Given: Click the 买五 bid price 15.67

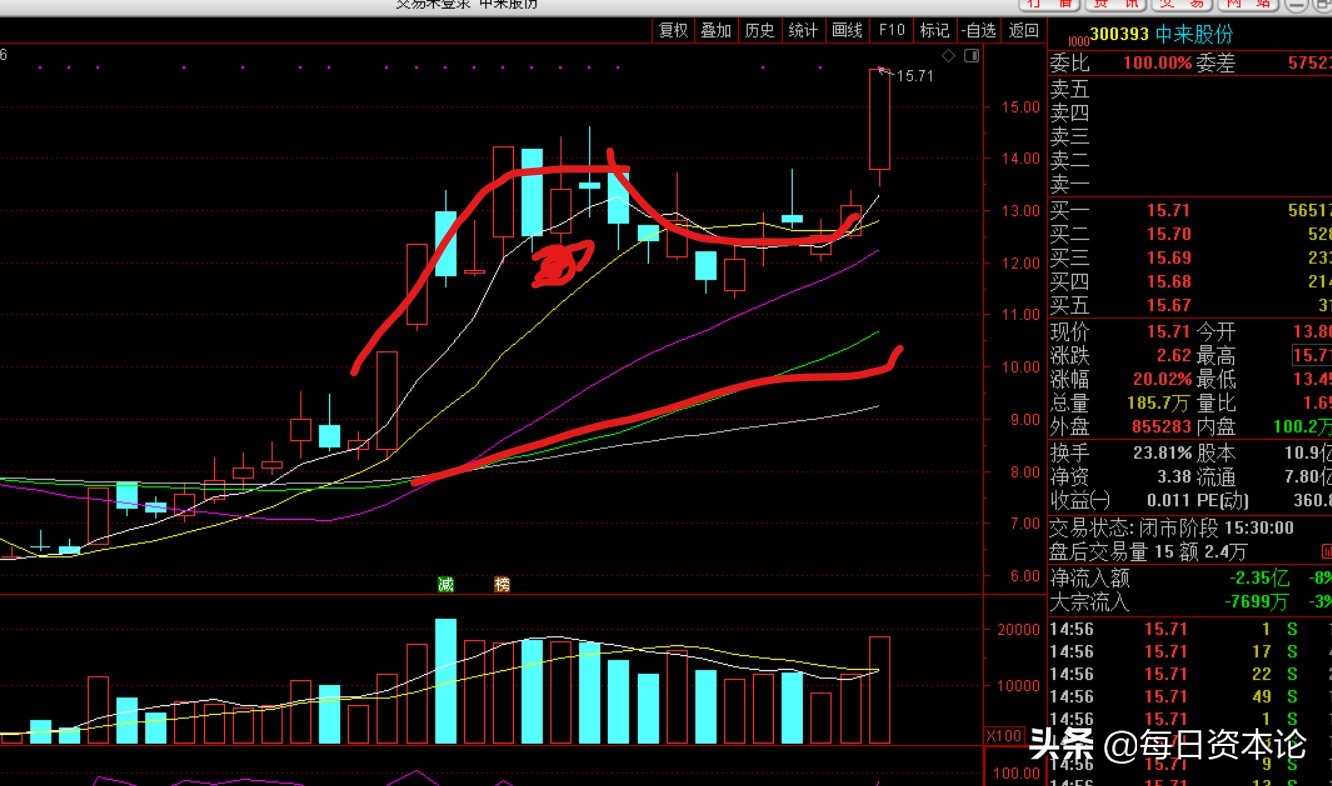Looking at the screenshot, I should (1169, 306).
